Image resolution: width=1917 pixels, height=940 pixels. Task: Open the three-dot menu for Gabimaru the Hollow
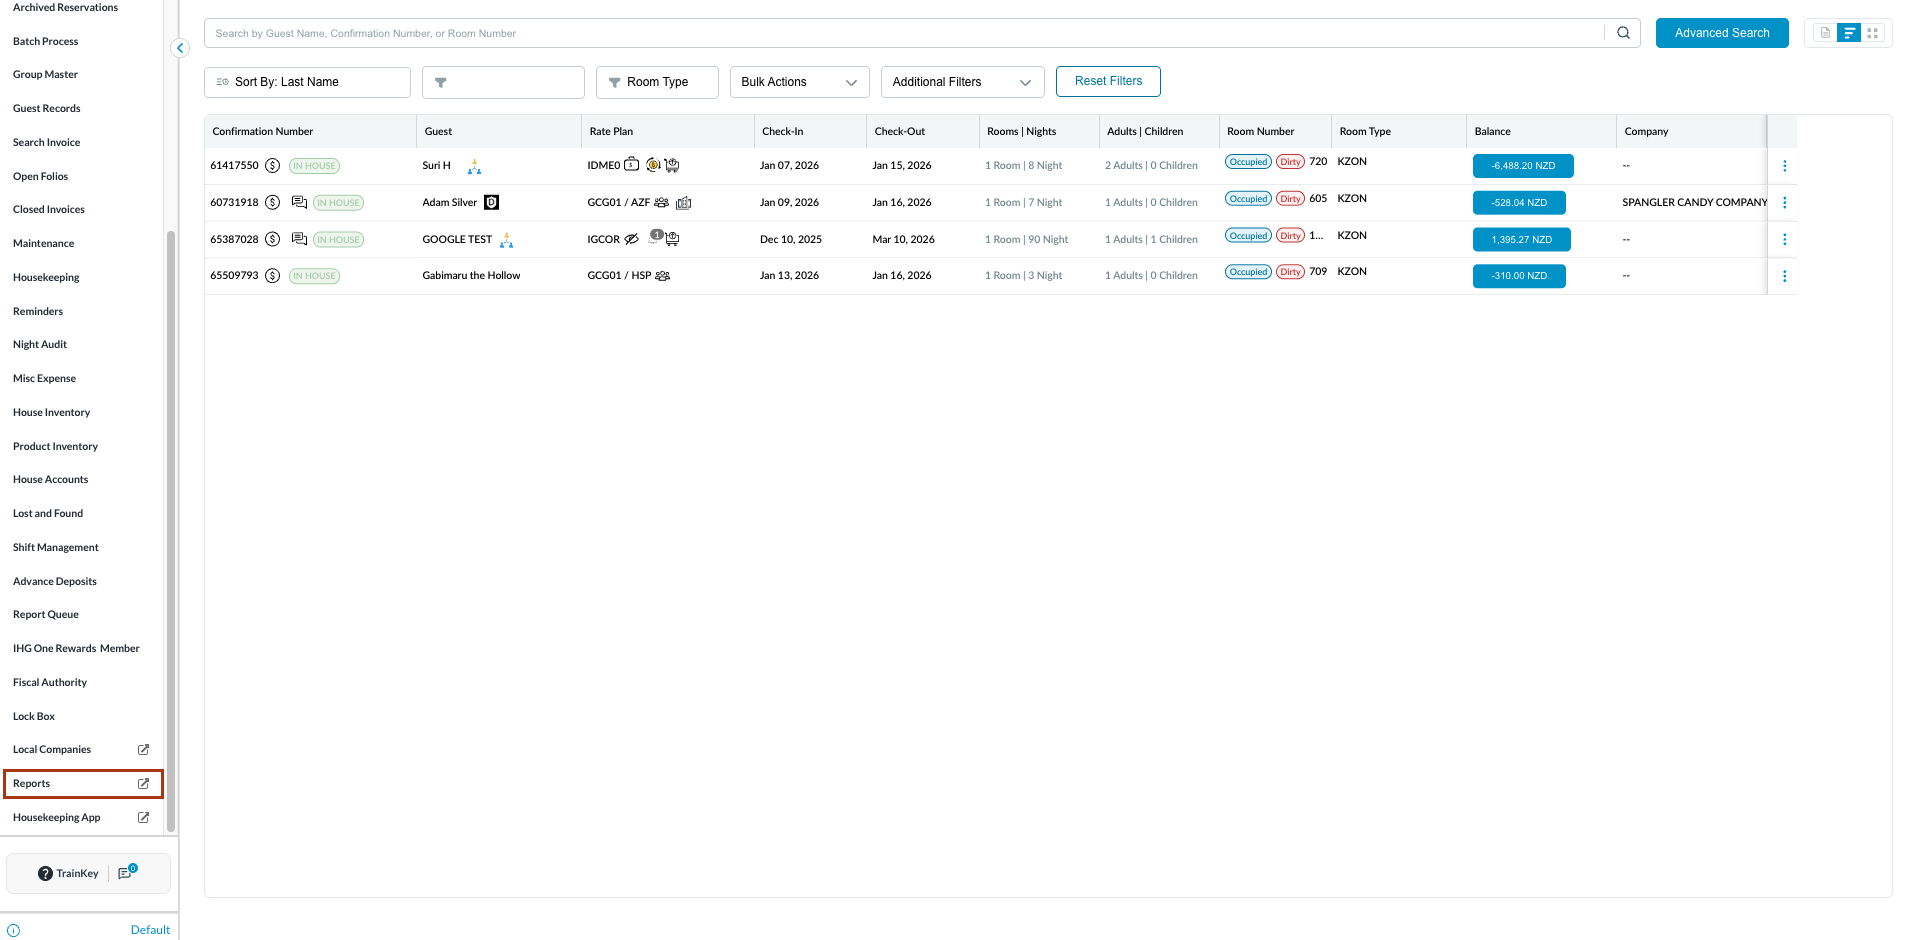(1784, 276)
